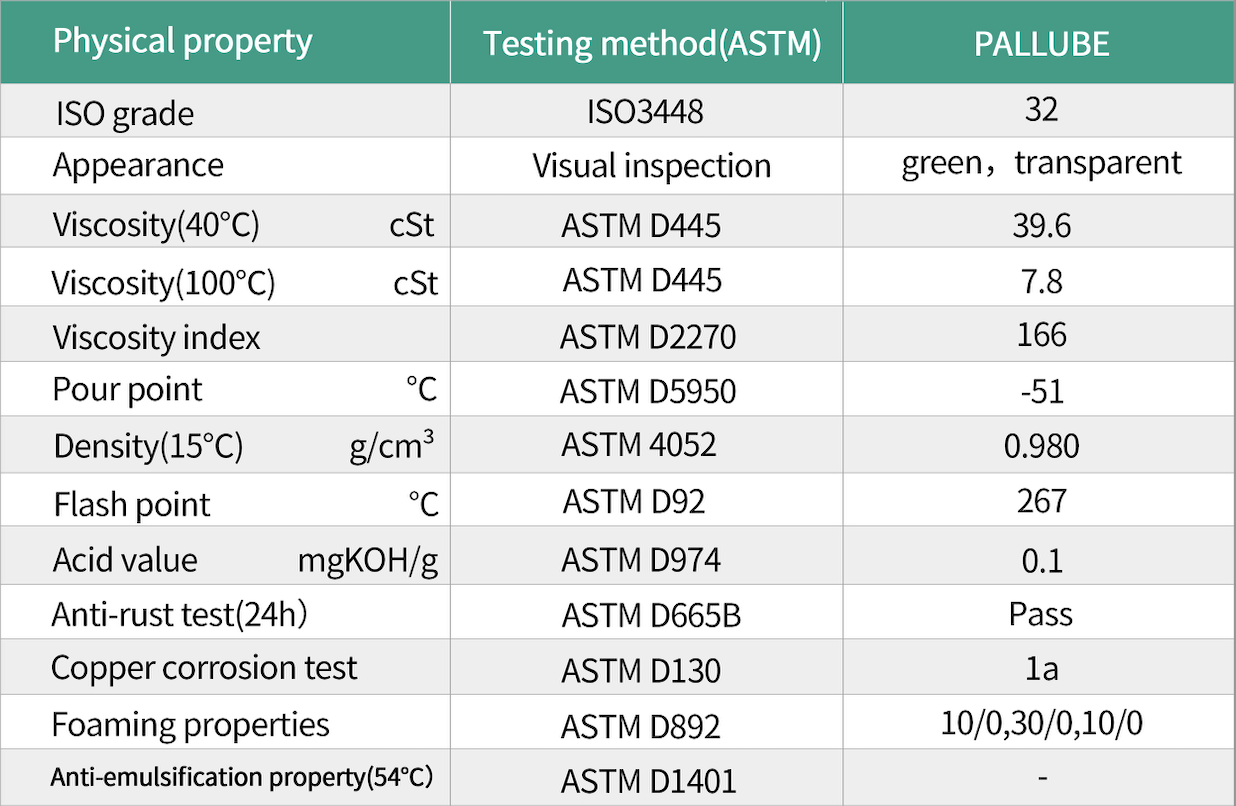Click the Flash point value 267
The width and height of the screenshot is (1236, 806).
click(1041, 500)
